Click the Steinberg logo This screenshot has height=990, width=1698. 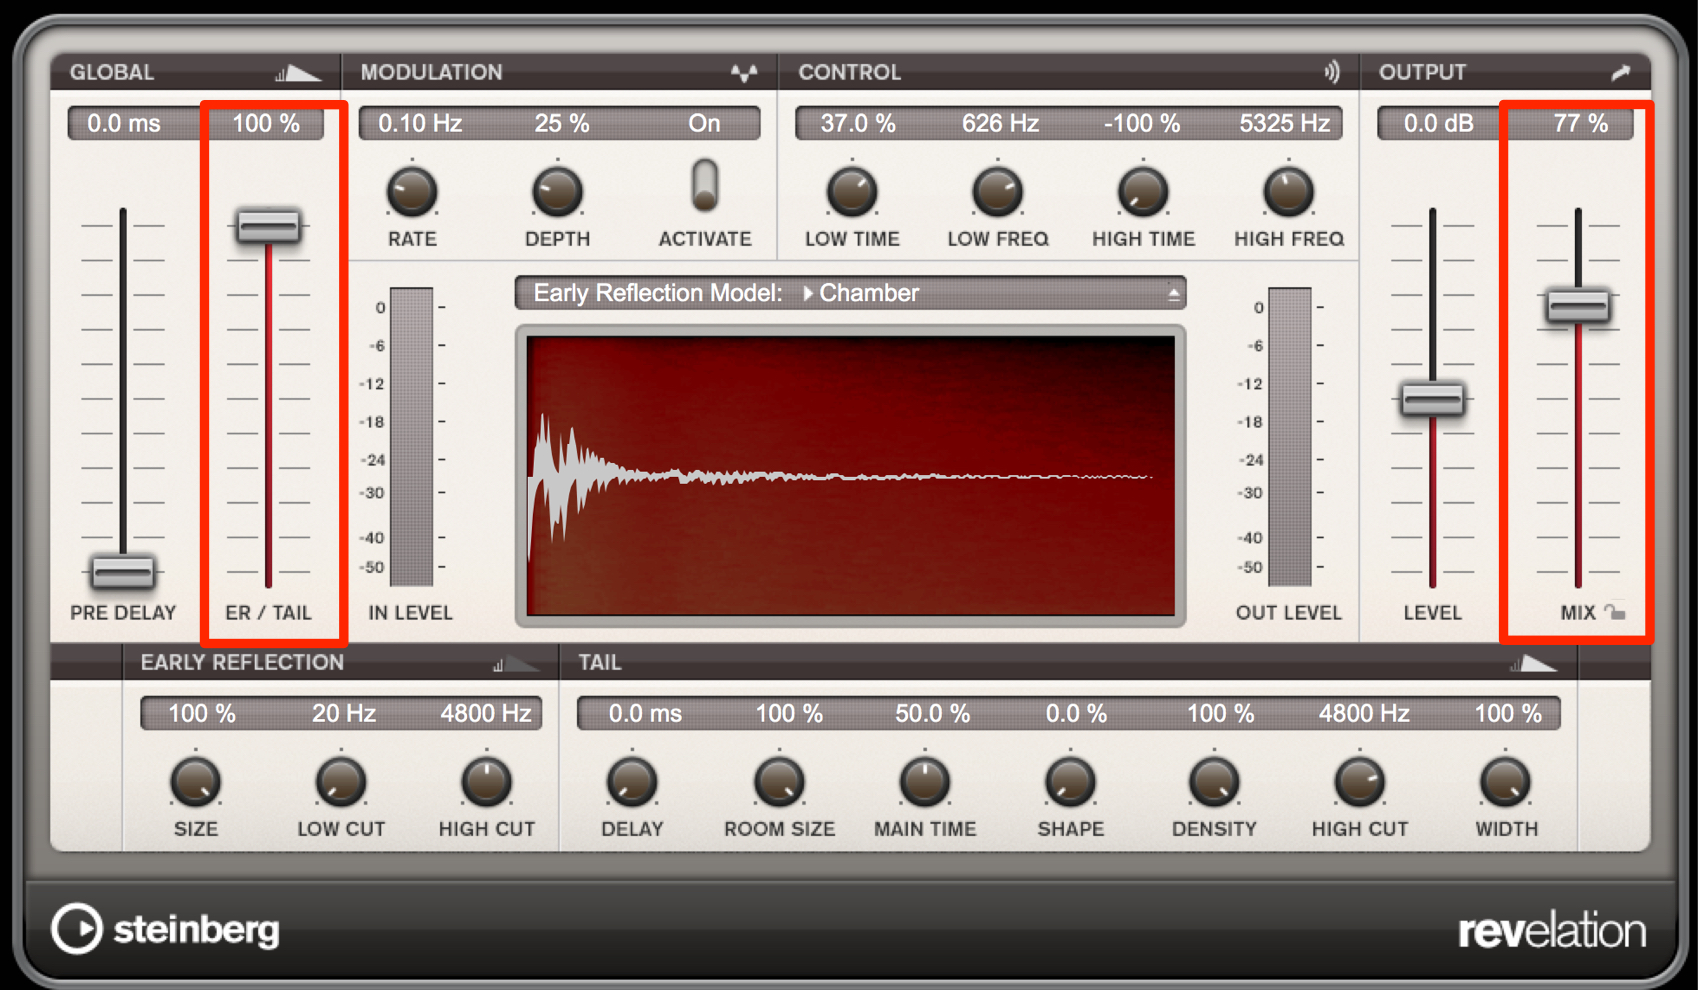point(166,929)
